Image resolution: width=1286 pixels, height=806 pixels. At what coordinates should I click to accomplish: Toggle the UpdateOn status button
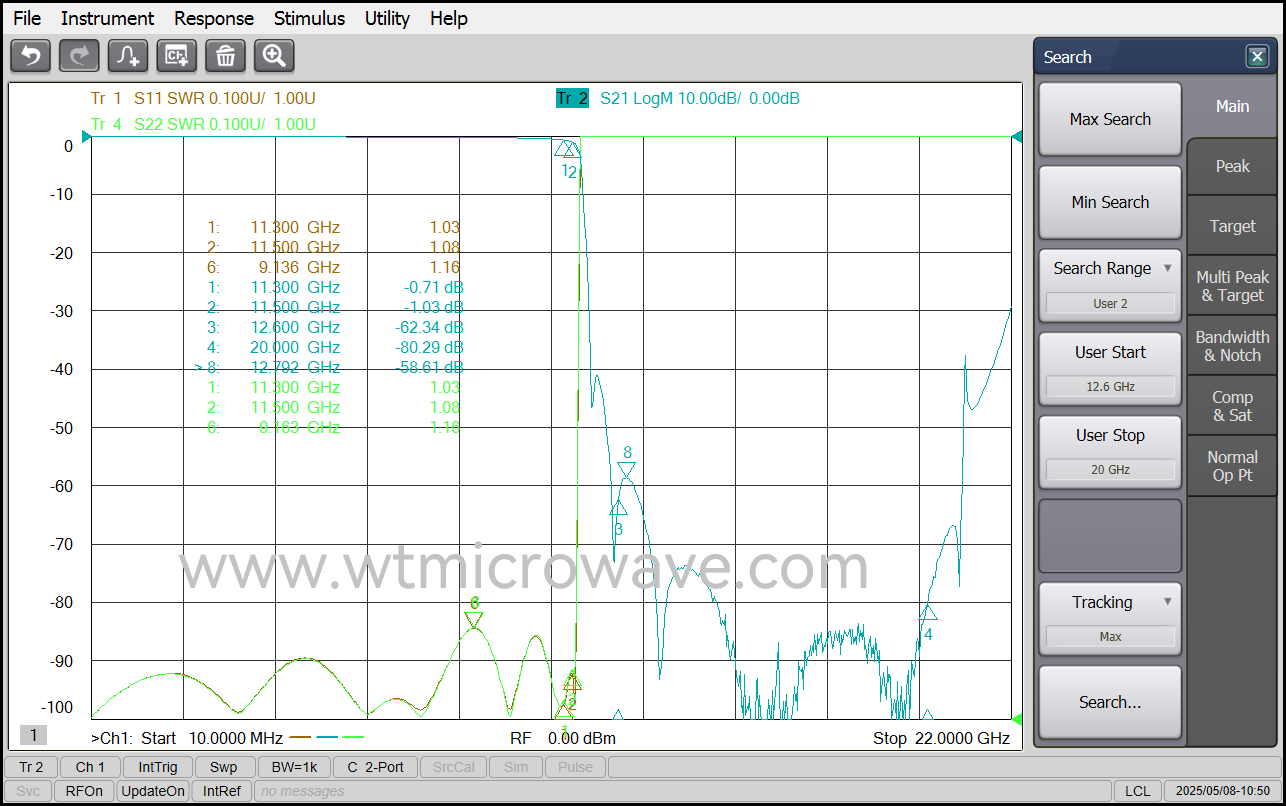click(153, 791)
